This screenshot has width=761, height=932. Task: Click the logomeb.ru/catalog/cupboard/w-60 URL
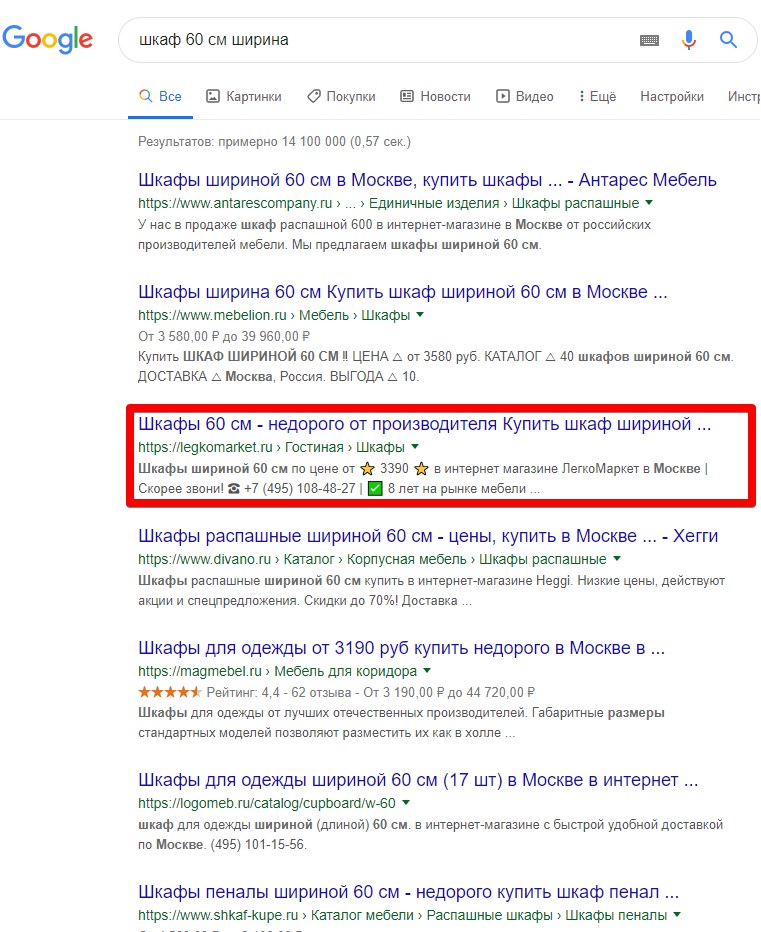pyautogui.click(x=267, y=803)
